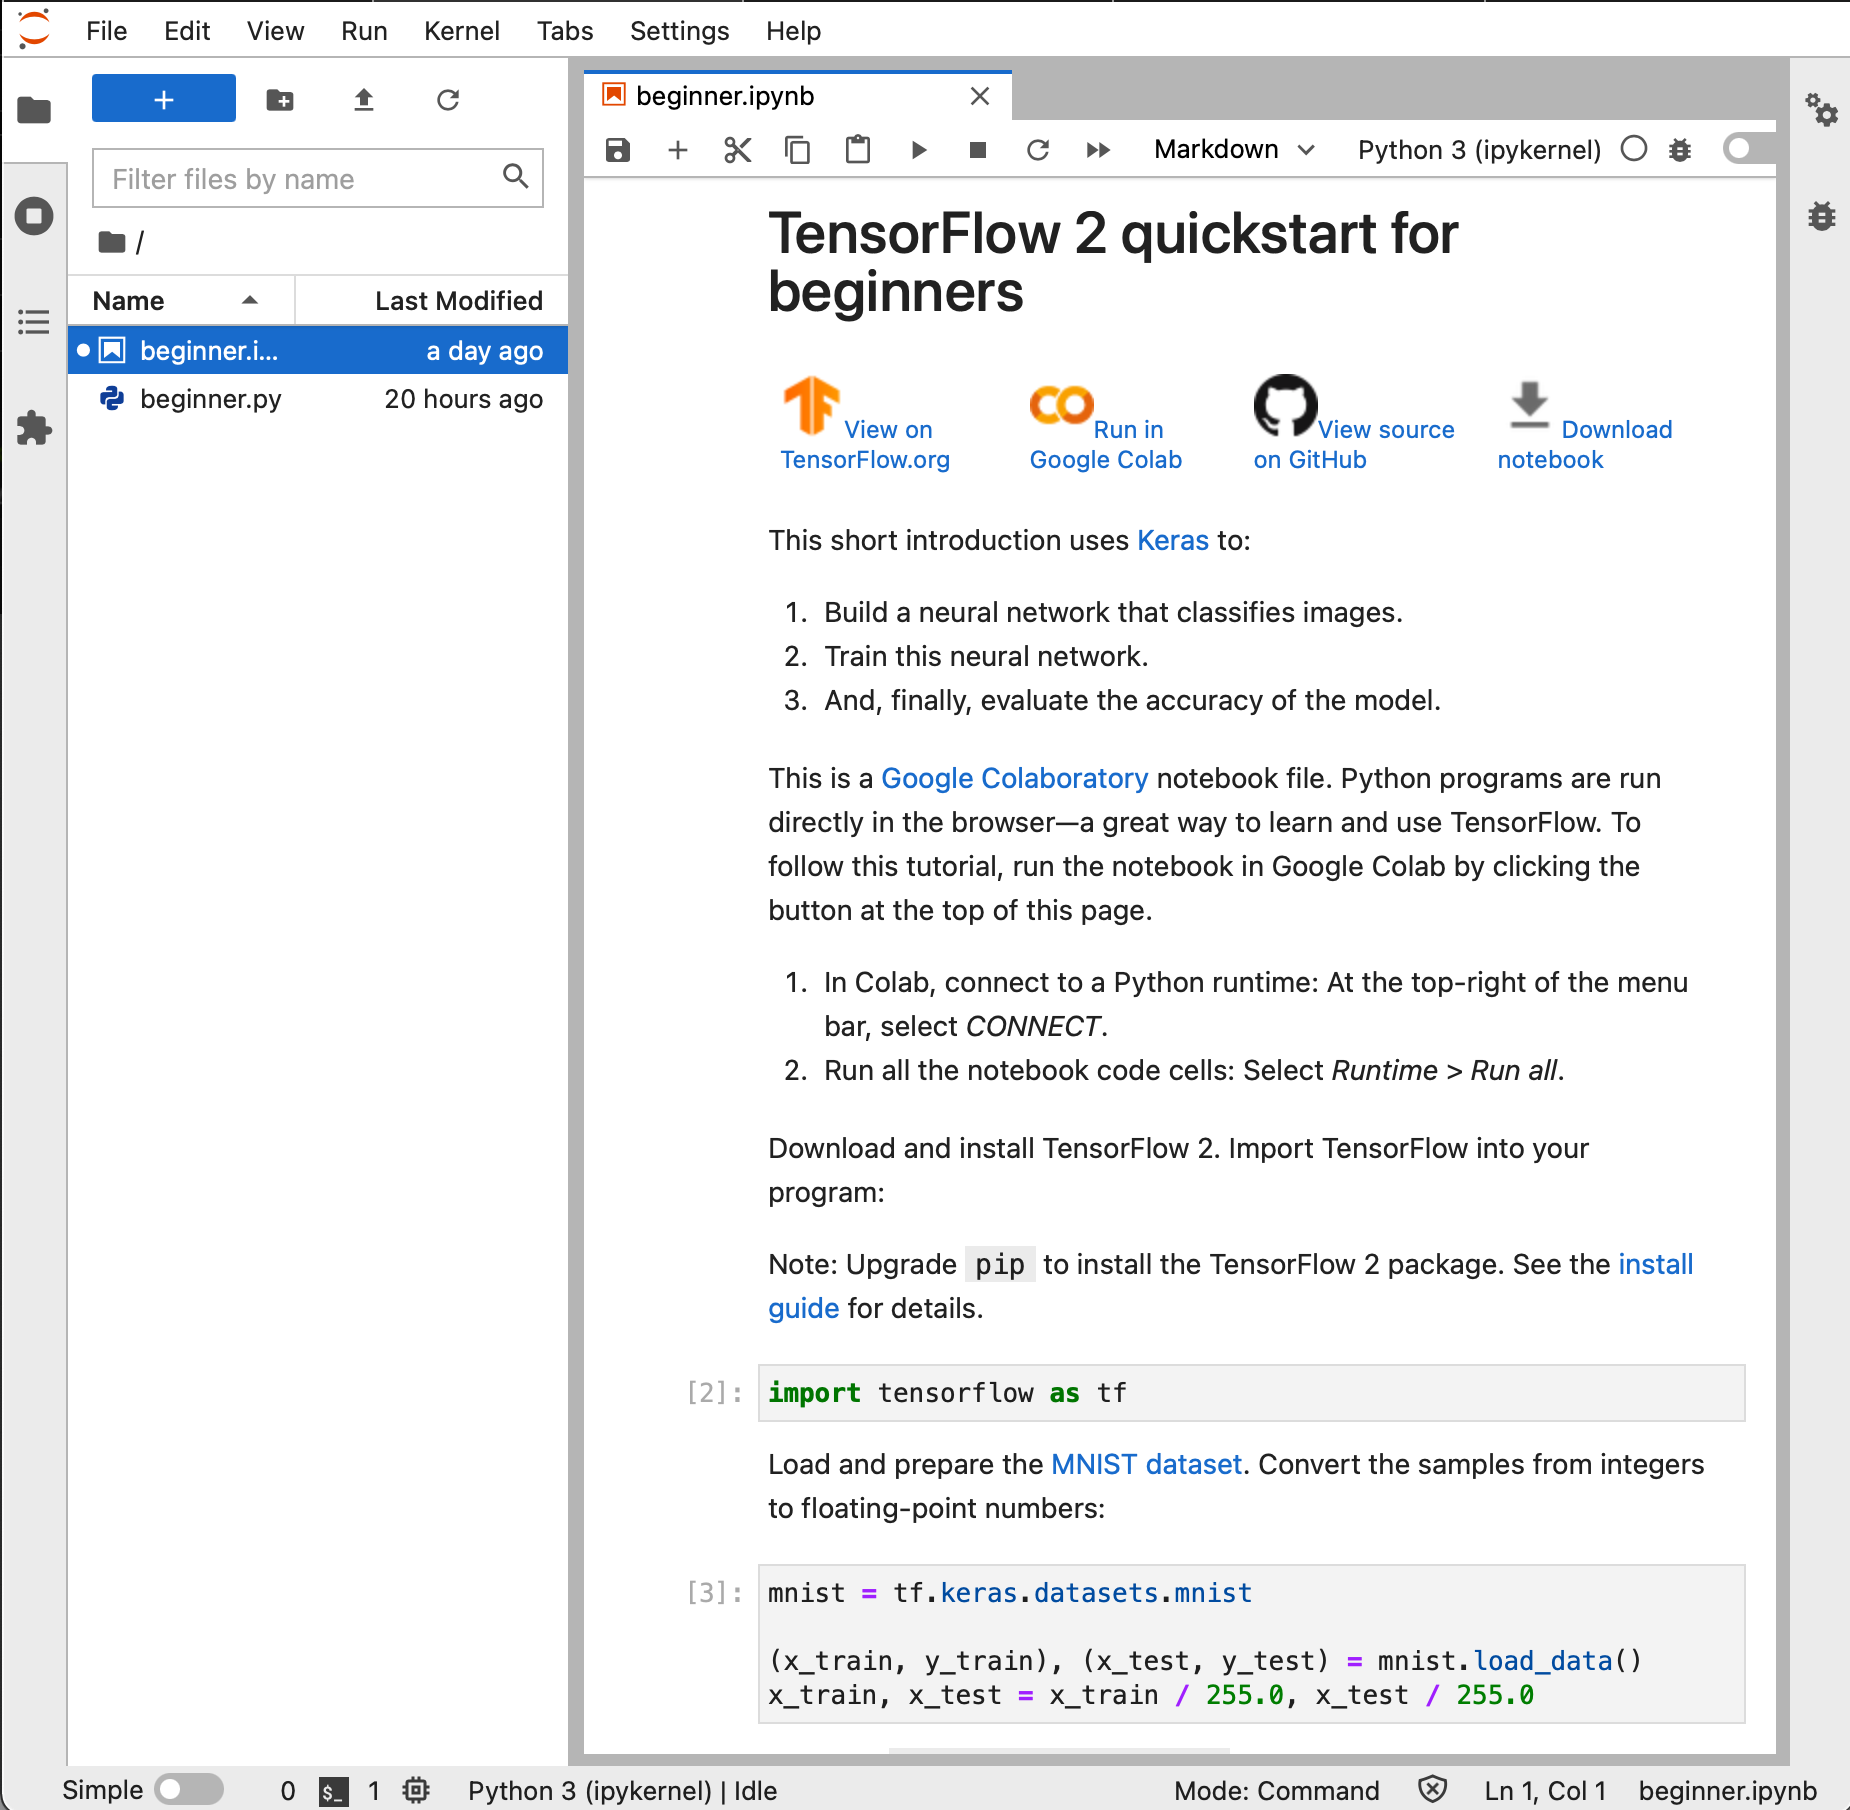This screenshot has width=1850, height=1810.
Task: Open the Tabs menu
Action: [565, 31]
